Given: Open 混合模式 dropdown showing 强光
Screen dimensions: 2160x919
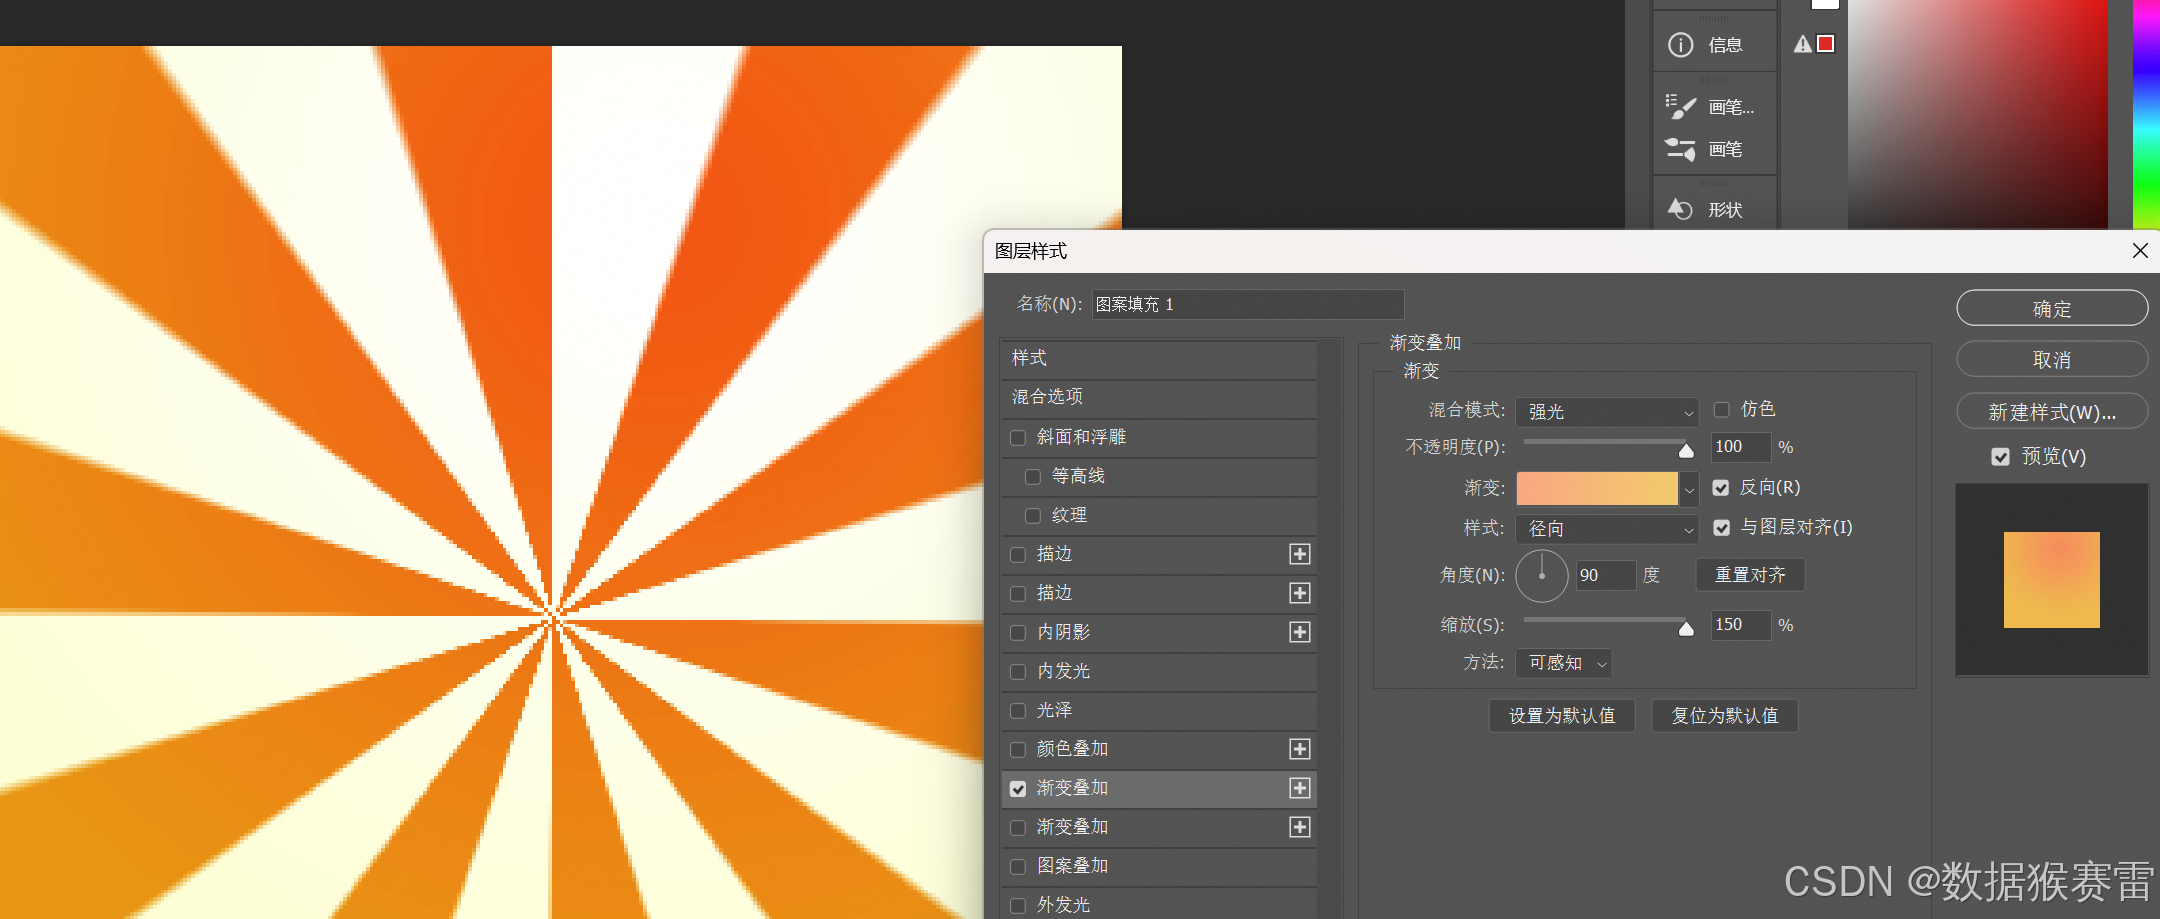Looking at the screenshot, I should [x=1607, y=412].
